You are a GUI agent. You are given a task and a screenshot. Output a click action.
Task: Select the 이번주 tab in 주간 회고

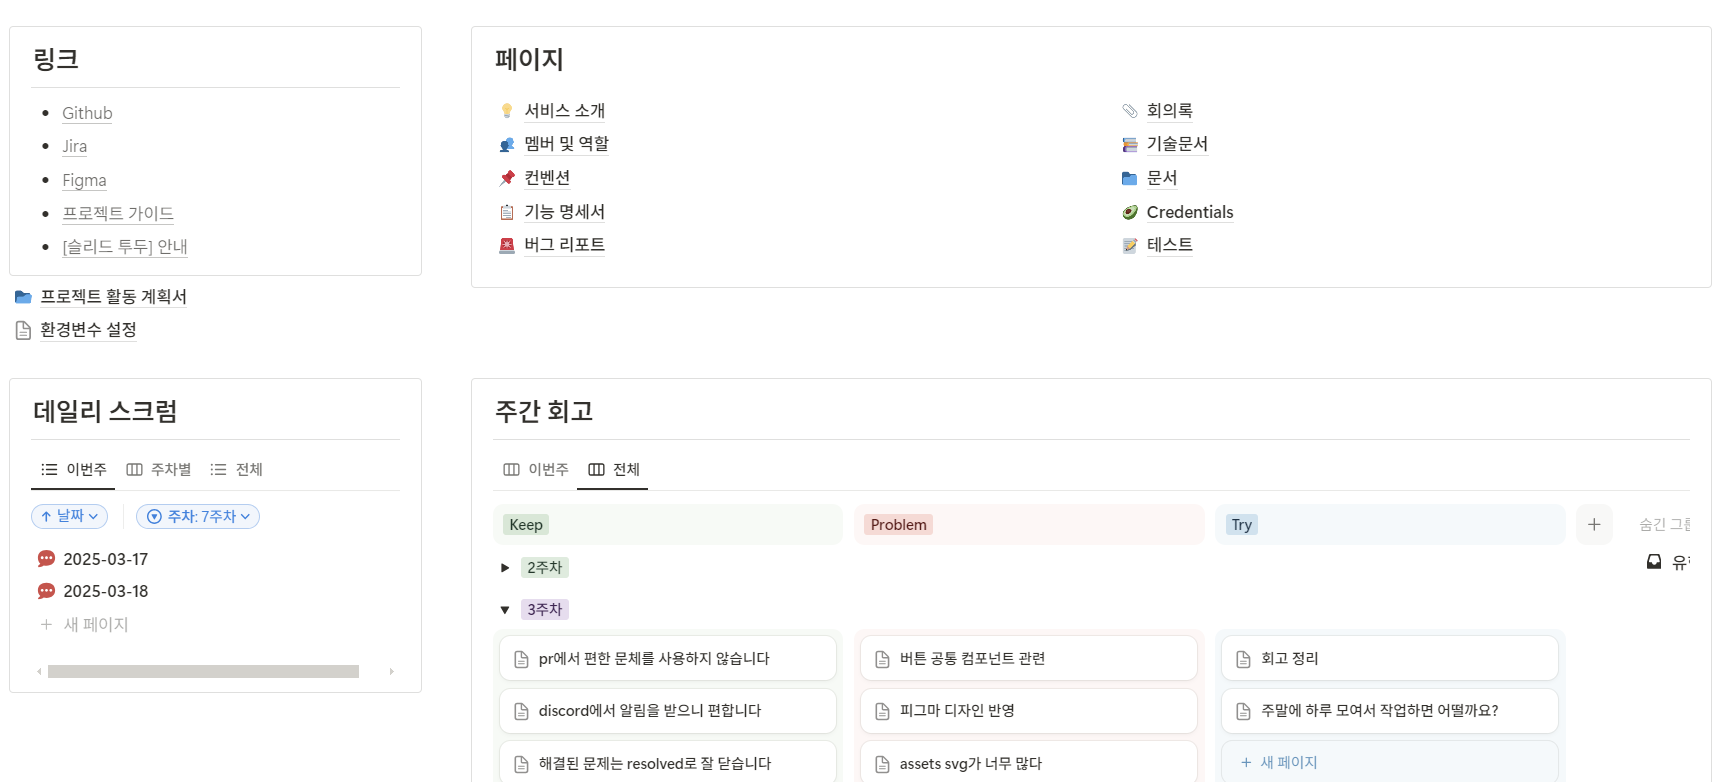(x=536, y=470)
